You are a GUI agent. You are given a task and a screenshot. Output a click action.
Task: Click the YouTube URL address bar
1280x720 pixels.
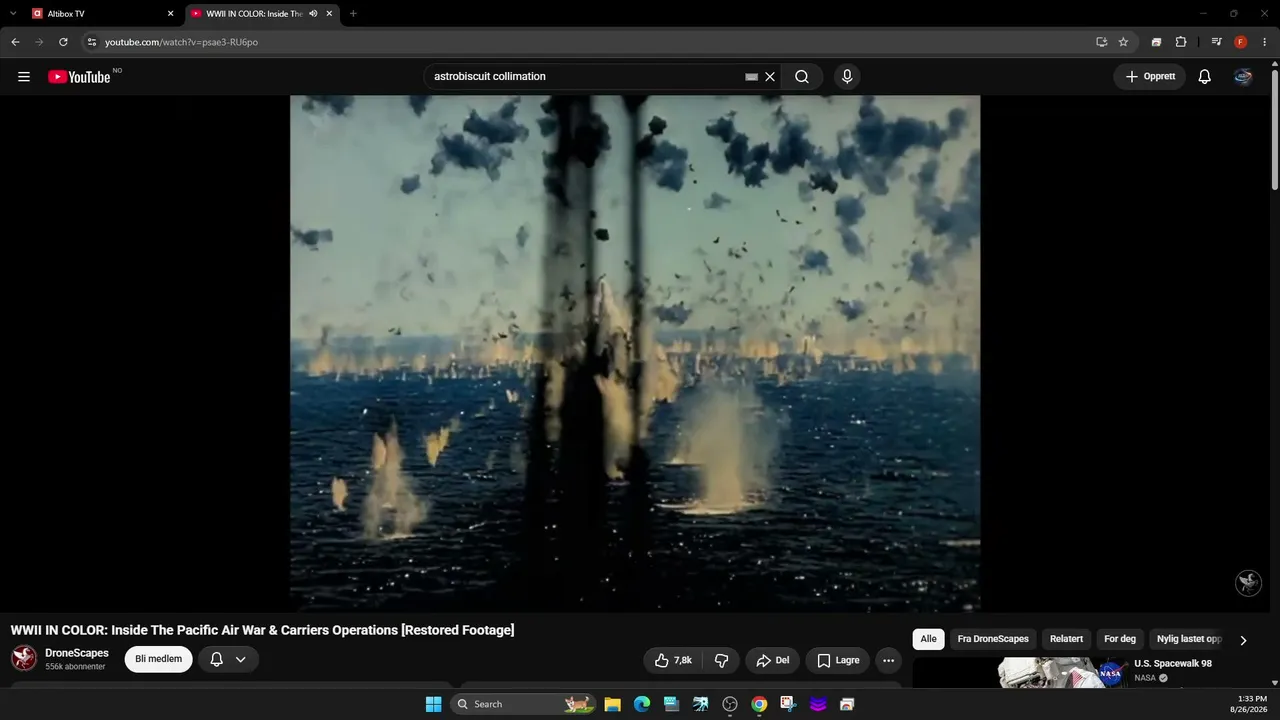[x=590, y=42]
